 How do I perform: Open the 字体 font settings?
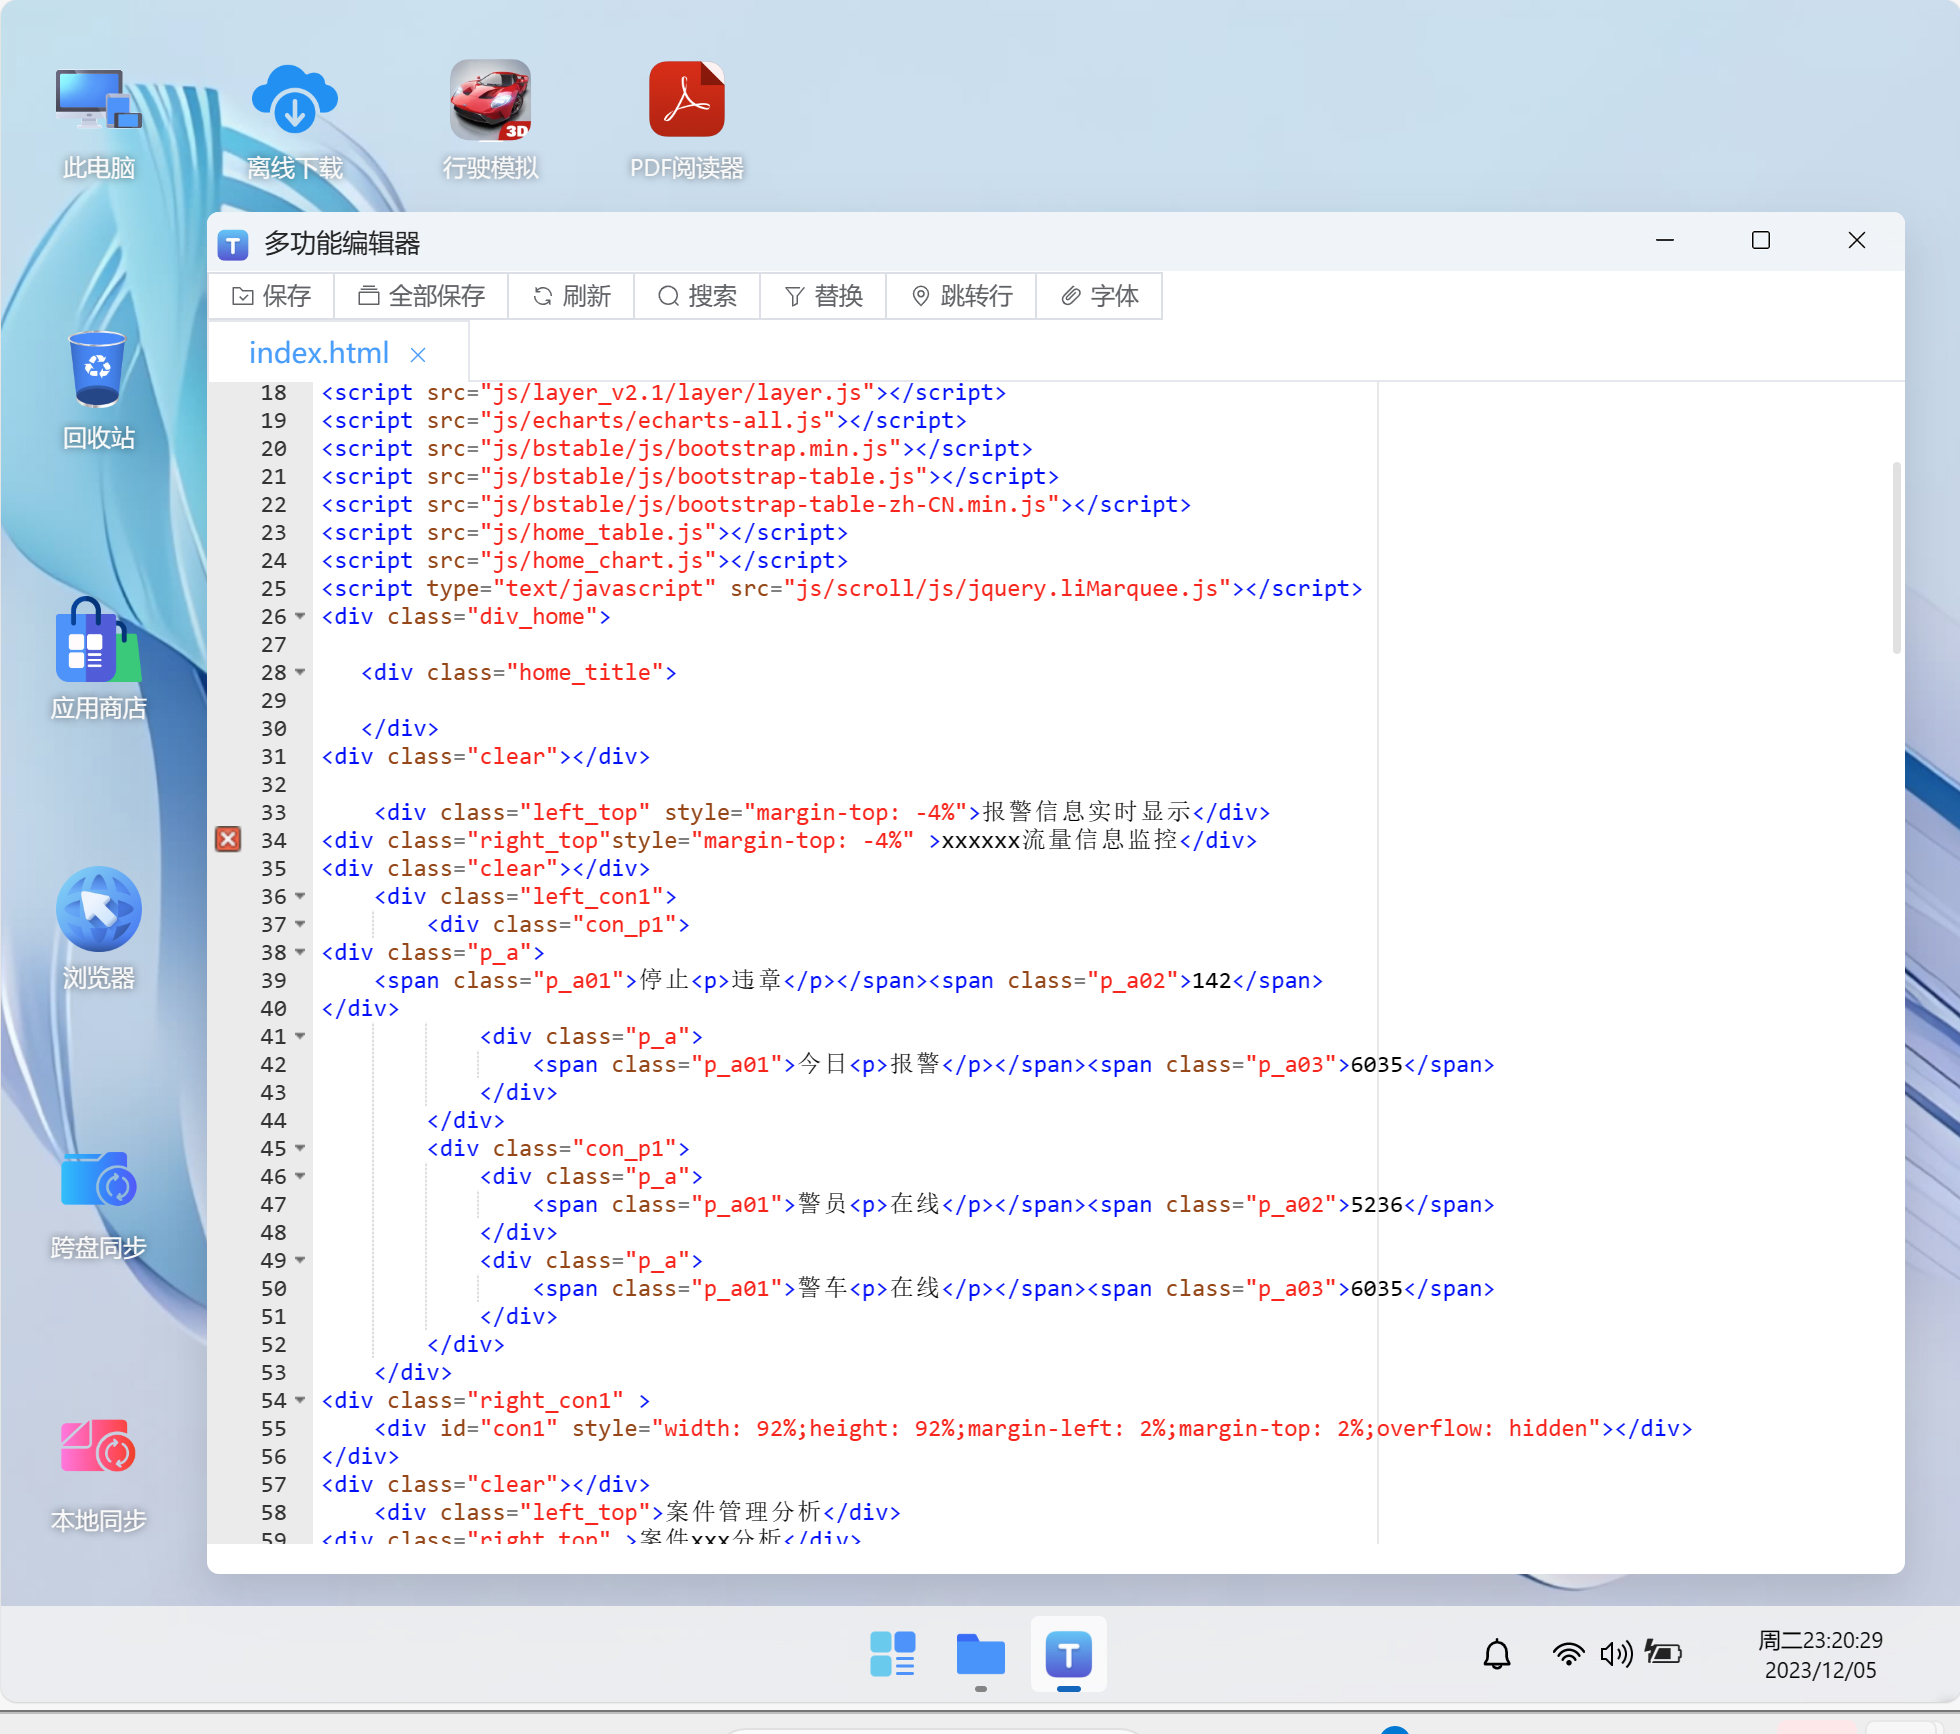1099,296
